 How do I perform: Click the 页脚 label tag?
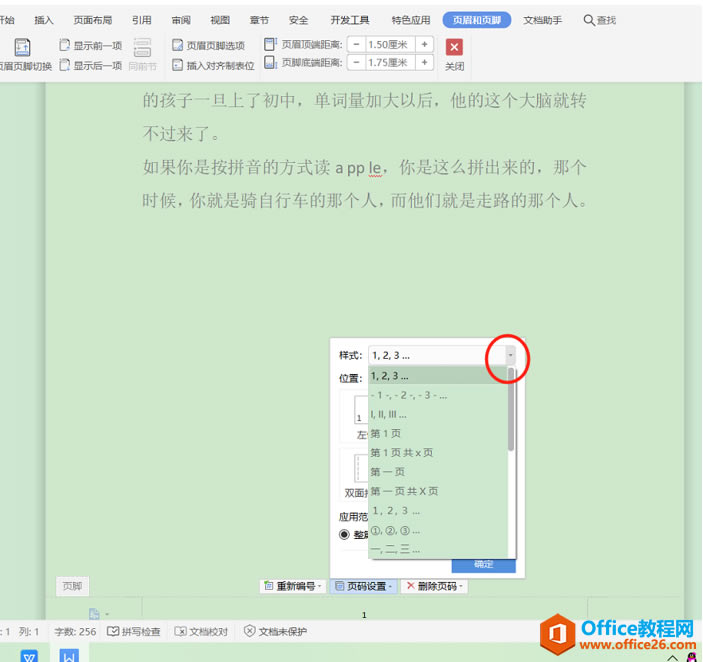[72, 586]
